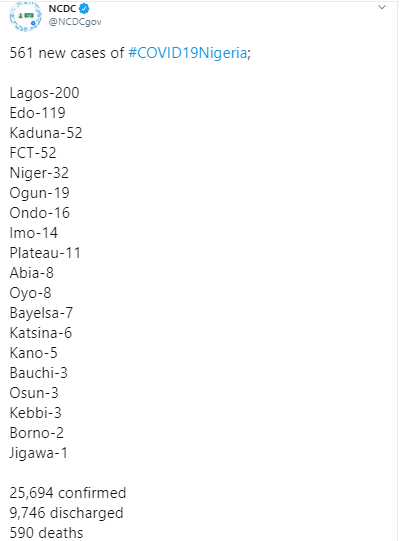The width and height of the screenshot is (403, 541).
Task: Select the Lagos-200 line
Action: coord(45,93)
